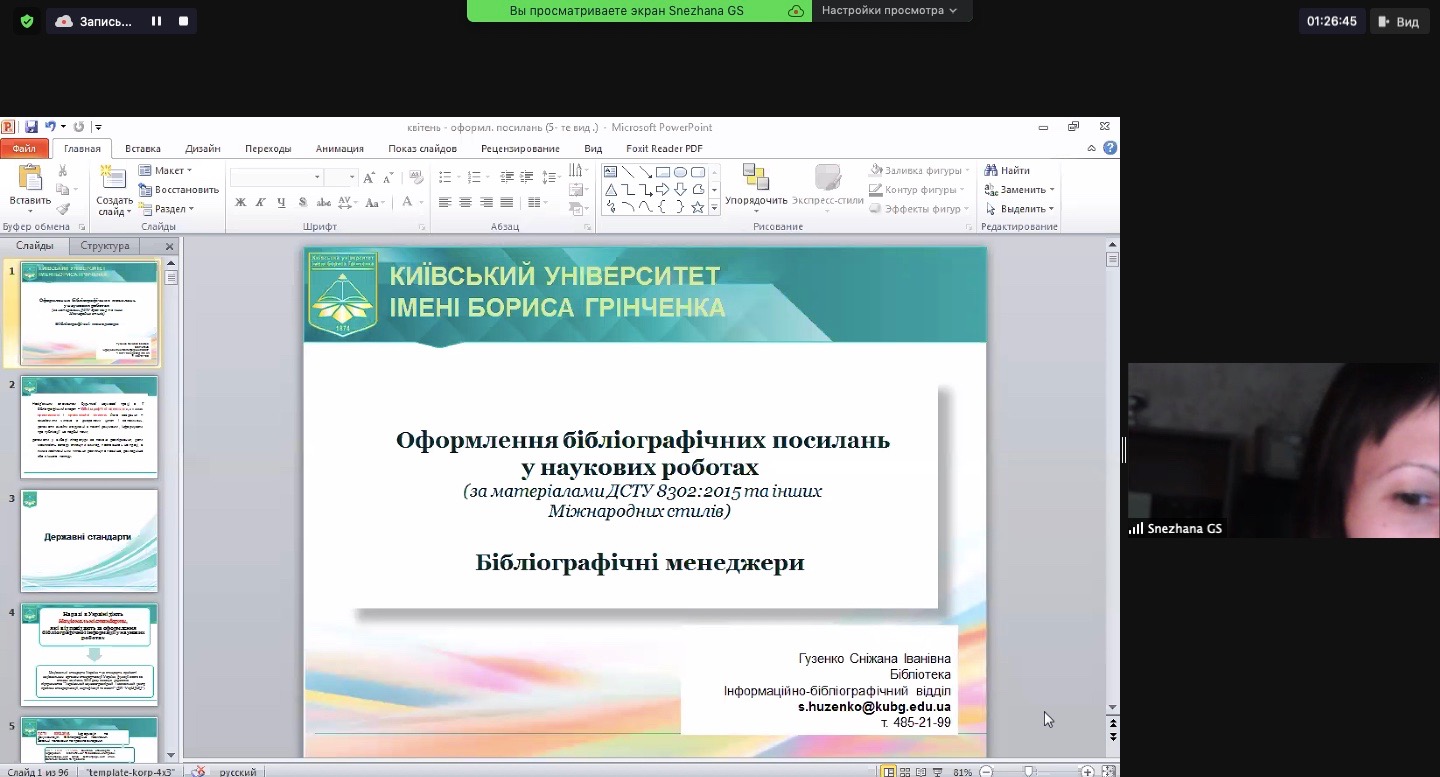Screen dimensions: 1440x777
Task: Open Настройки просмотра dropdown in Zoom
Action: point(889,10)
